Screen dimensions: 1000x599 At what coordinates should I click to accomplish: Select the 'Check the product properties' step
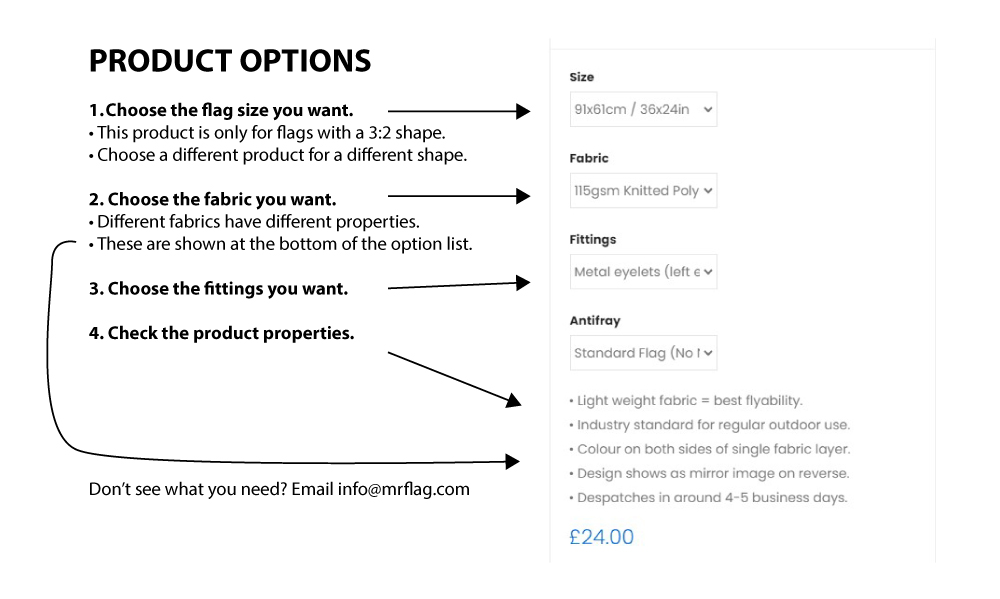point(221,333)
